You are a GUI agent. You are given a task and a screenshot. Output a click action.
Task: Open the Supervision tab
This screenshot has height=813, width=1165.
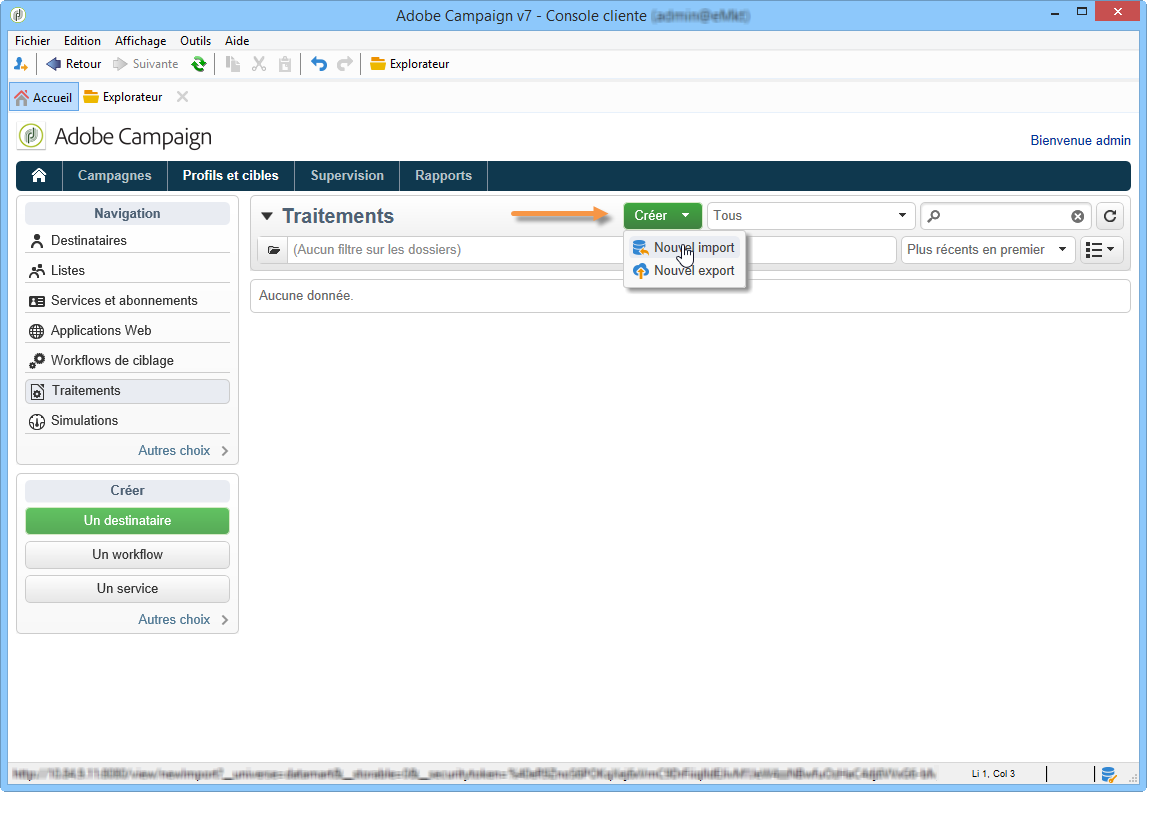coord(347,175)
